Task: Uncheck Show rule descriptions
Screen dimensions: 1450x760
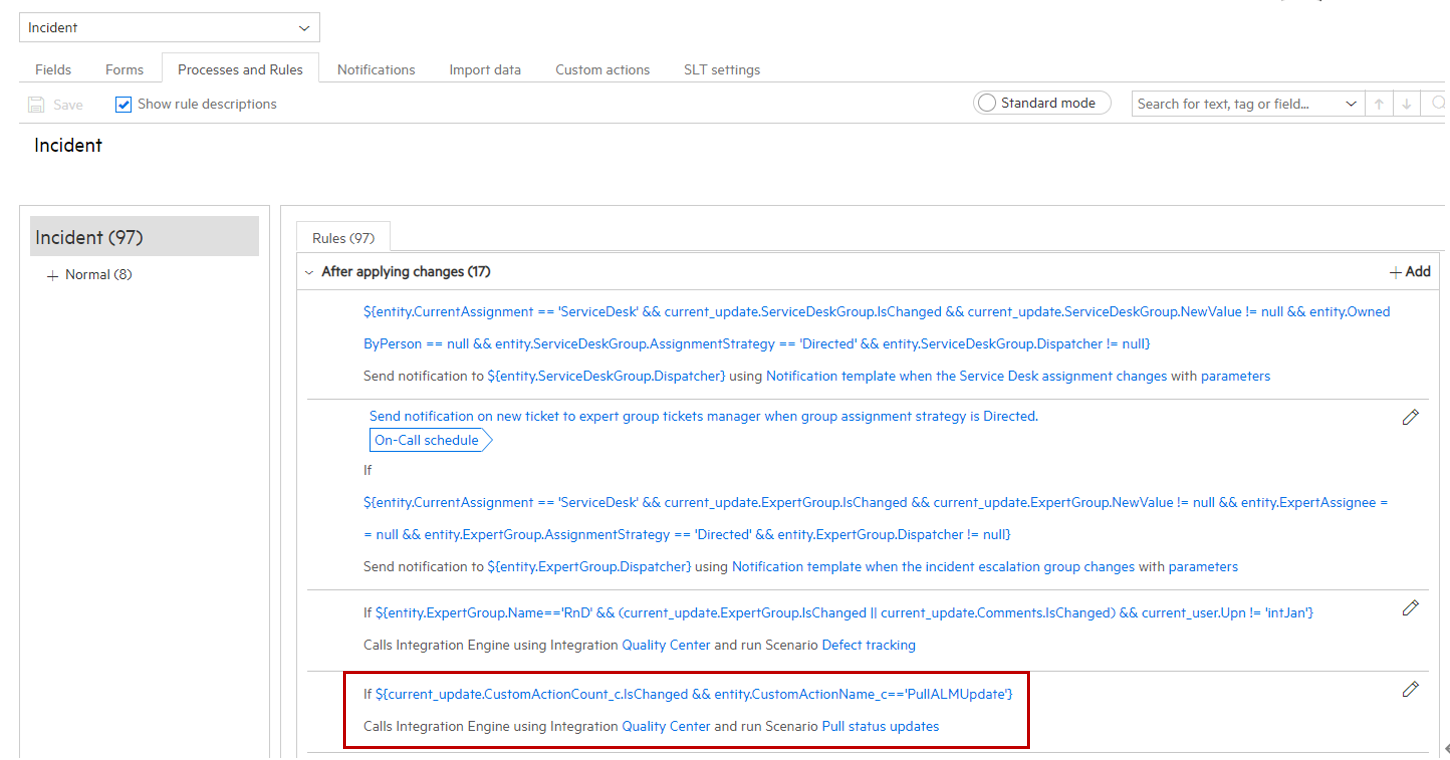Action: tap(123, 104)
